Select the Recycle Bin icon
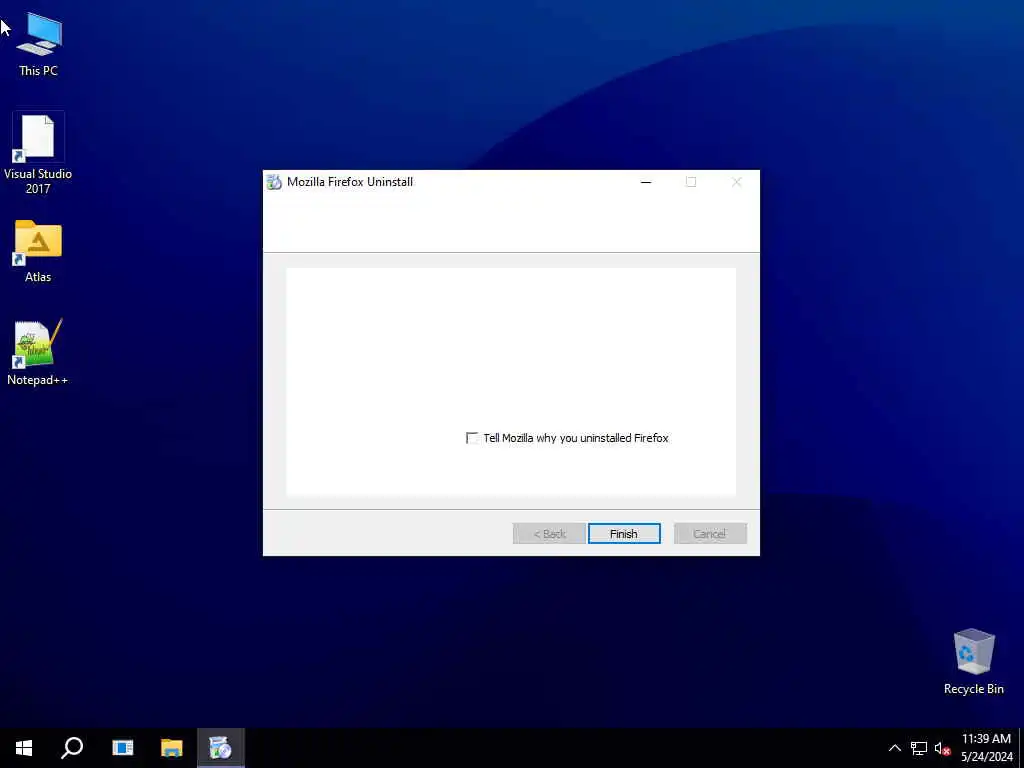This screenshot has width=1024, height=768. [x=973, y=661]
